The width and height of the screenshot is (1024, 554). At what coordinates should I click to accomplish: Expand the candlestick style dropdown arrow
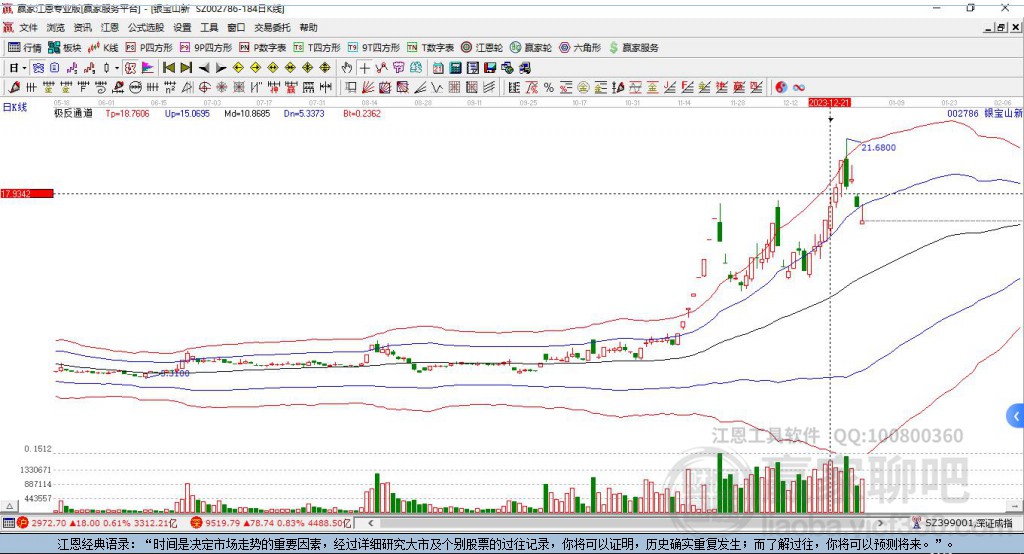coord(116,67)
